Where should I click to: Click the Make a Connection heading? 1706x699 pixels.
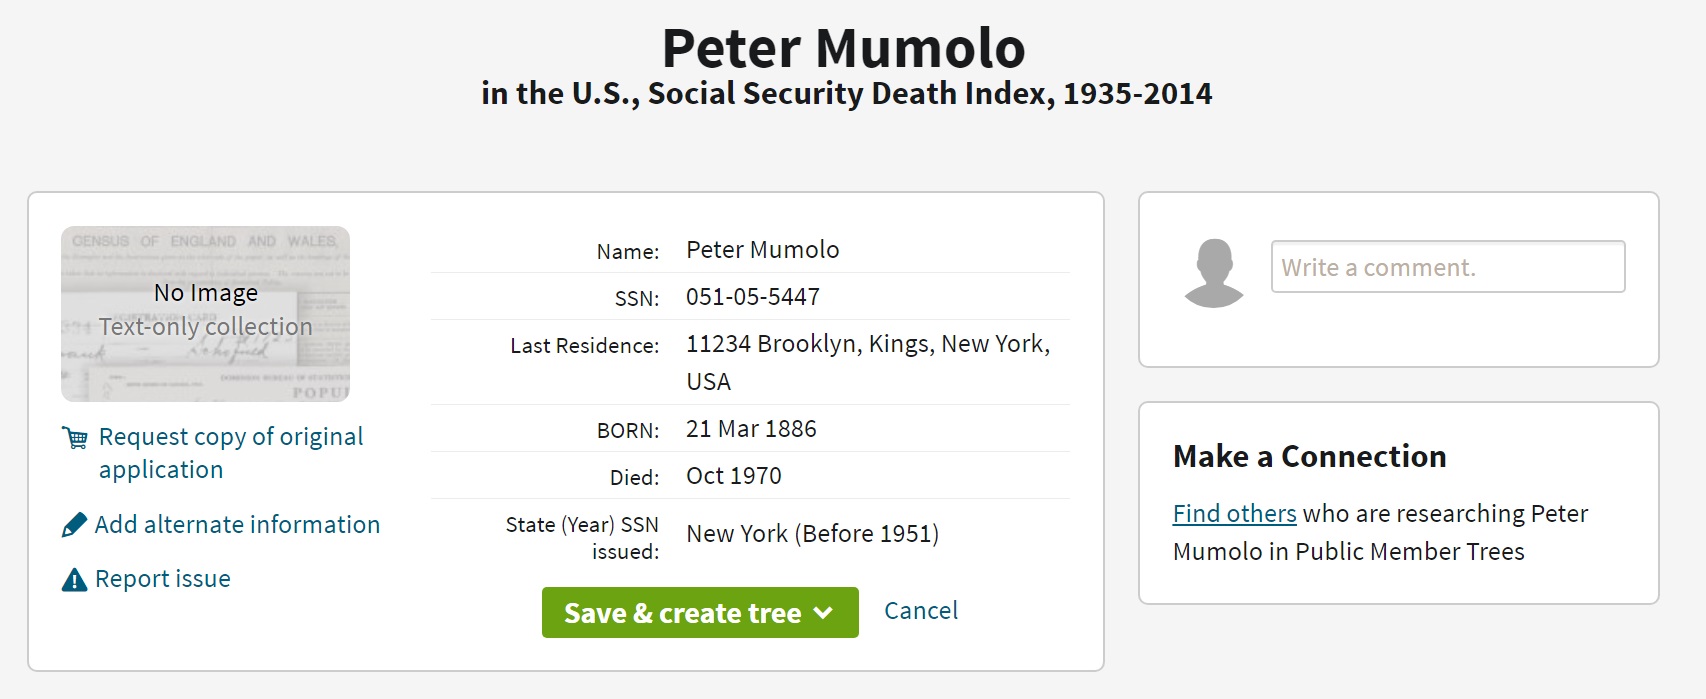pyautogui.click(x=1309, y=457)
